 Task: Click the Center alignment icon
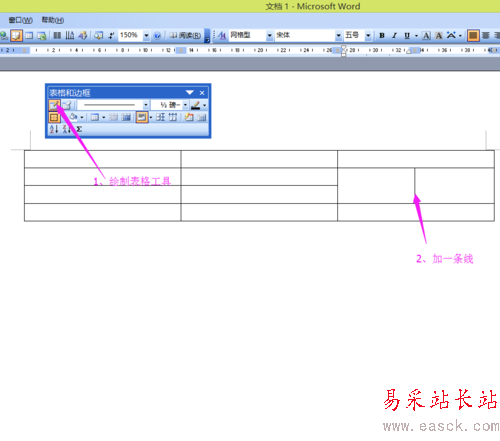point(486,35)
